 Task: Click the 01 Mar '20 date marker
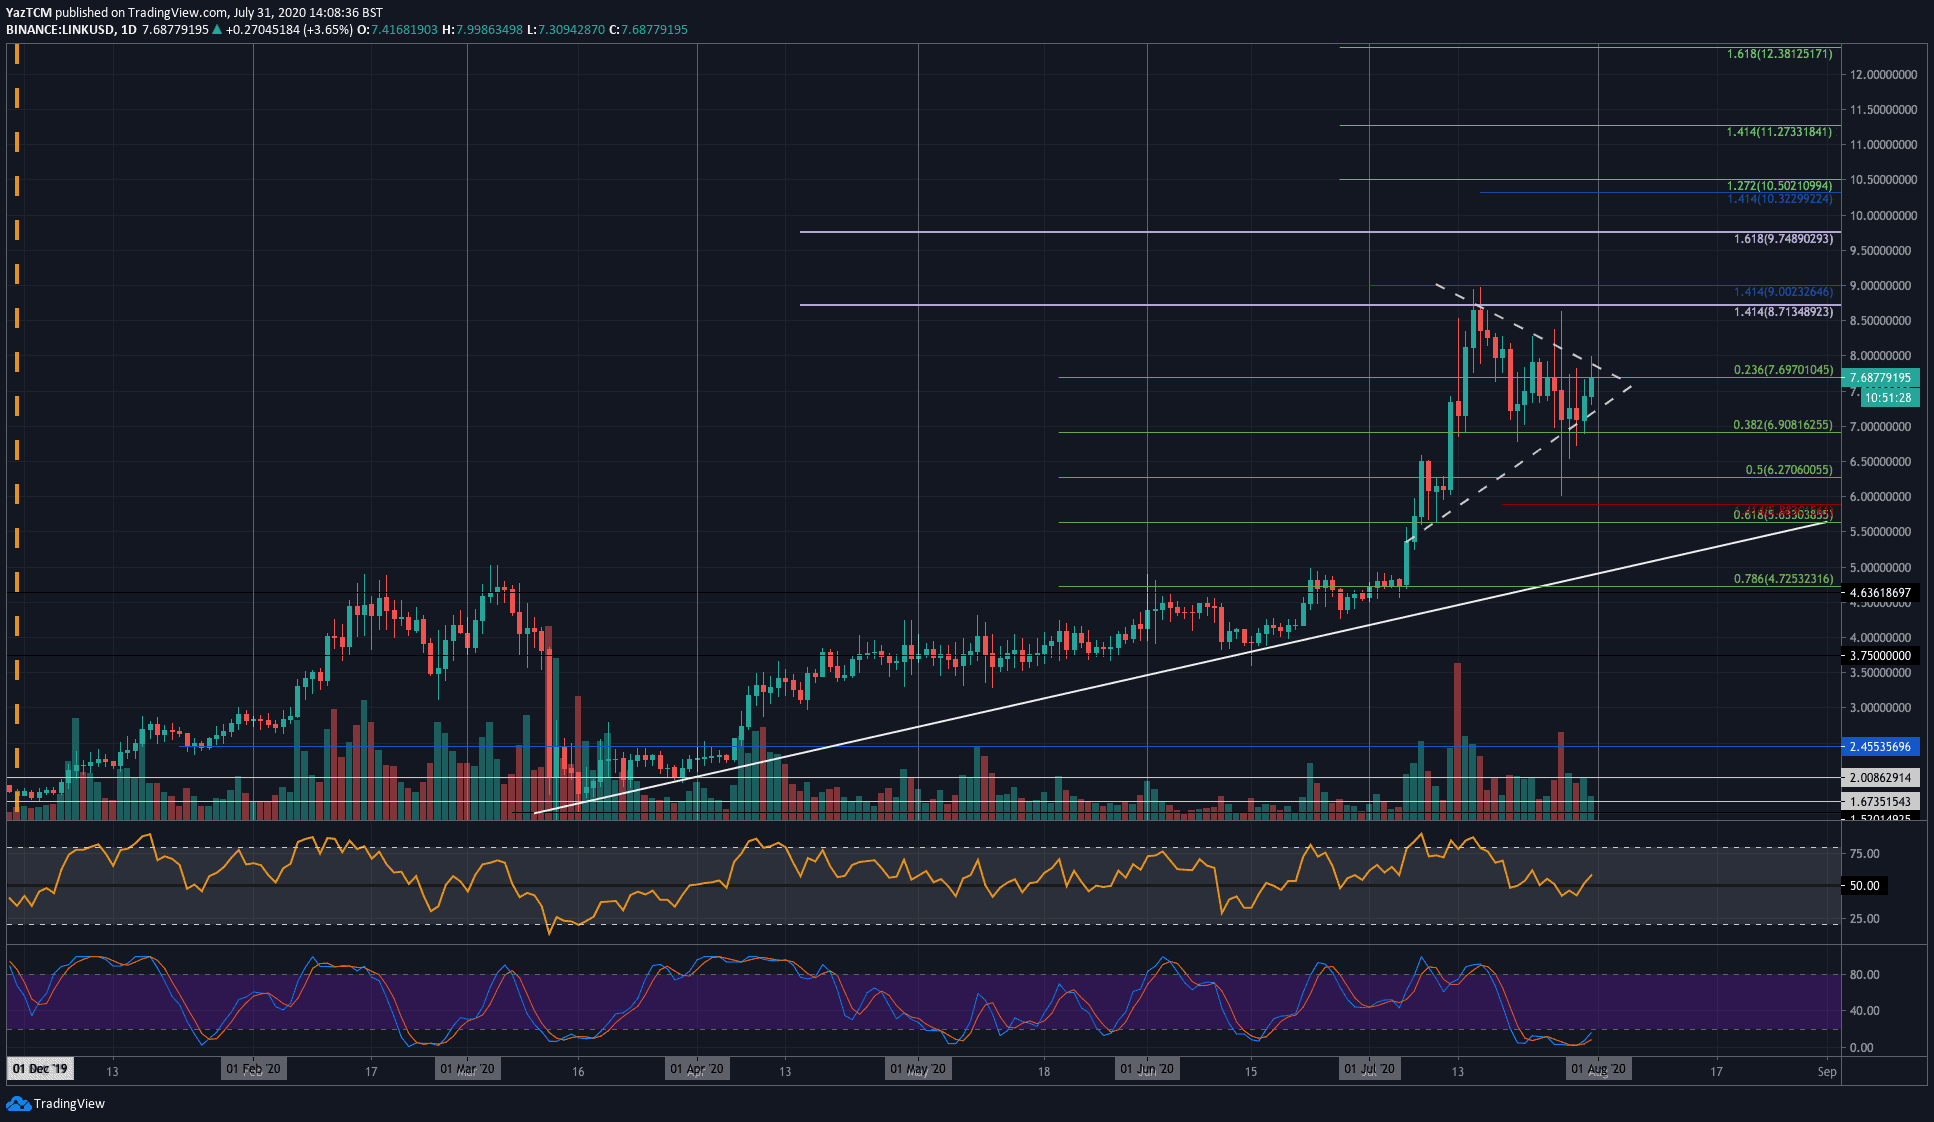(x=467, y=1069)
